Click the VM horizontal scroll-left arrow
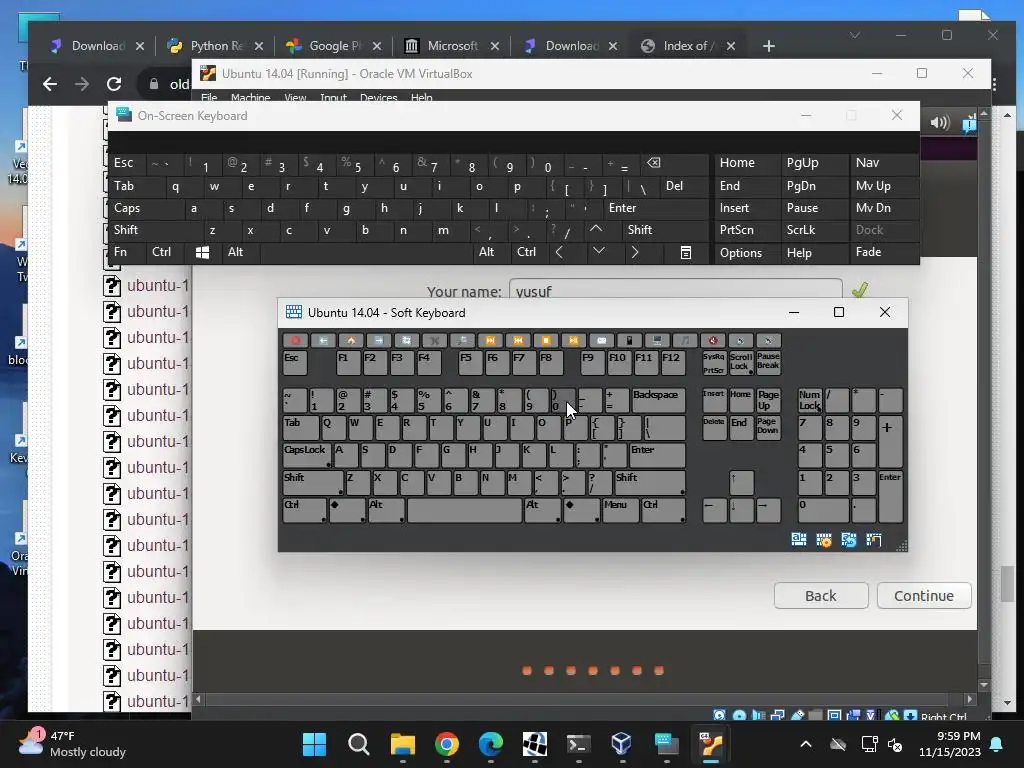This screenshot has height=768, width=1024. (x=199, y=699)
